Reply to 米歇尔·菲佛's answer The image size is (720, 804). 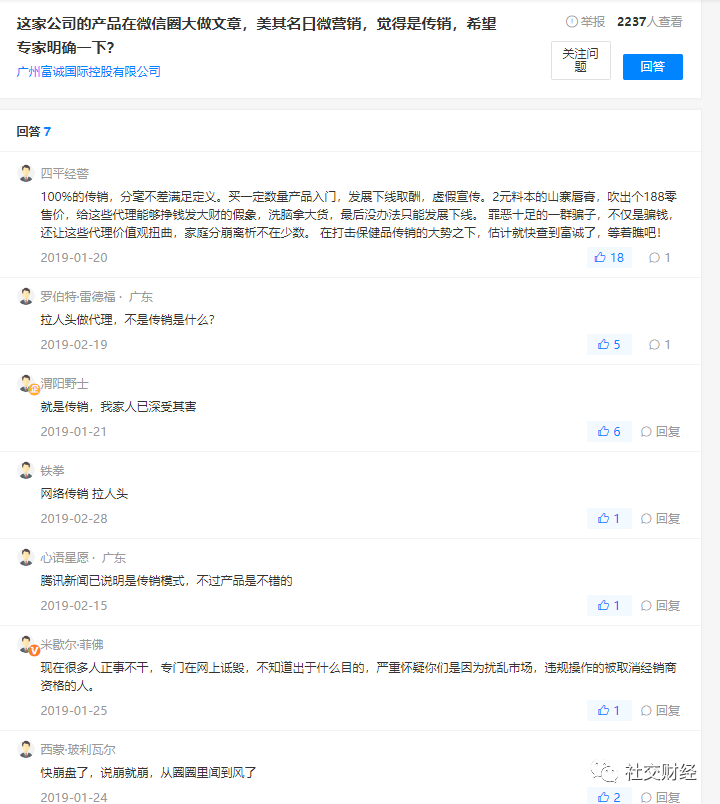660,711
